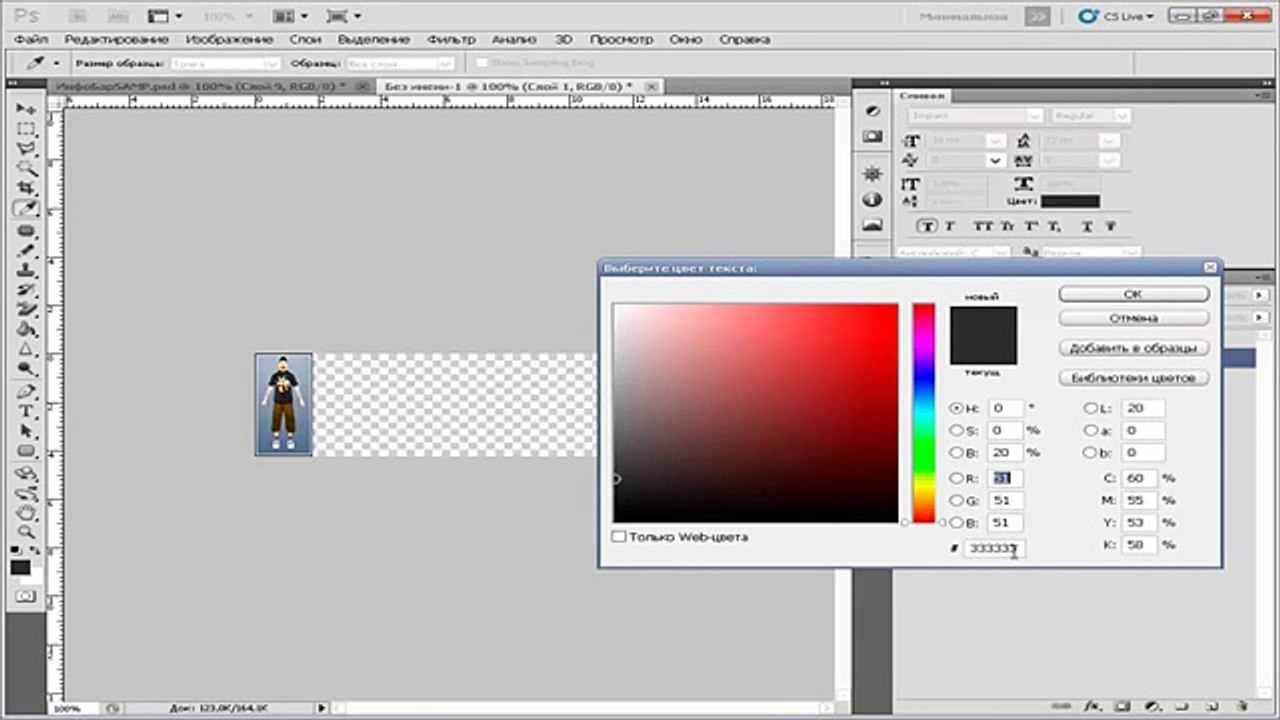Image resolution: width=1280 pixels, height=720 pixels.
Task: Open 'Библиотеки цветов' color libraries
Action: 1133,378
